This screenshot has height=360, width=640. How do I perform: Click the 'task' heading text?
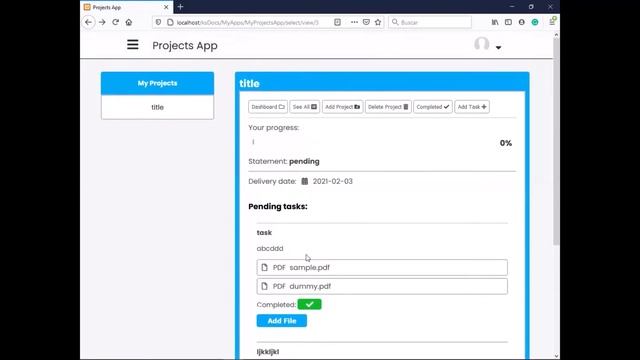[264, 232]
